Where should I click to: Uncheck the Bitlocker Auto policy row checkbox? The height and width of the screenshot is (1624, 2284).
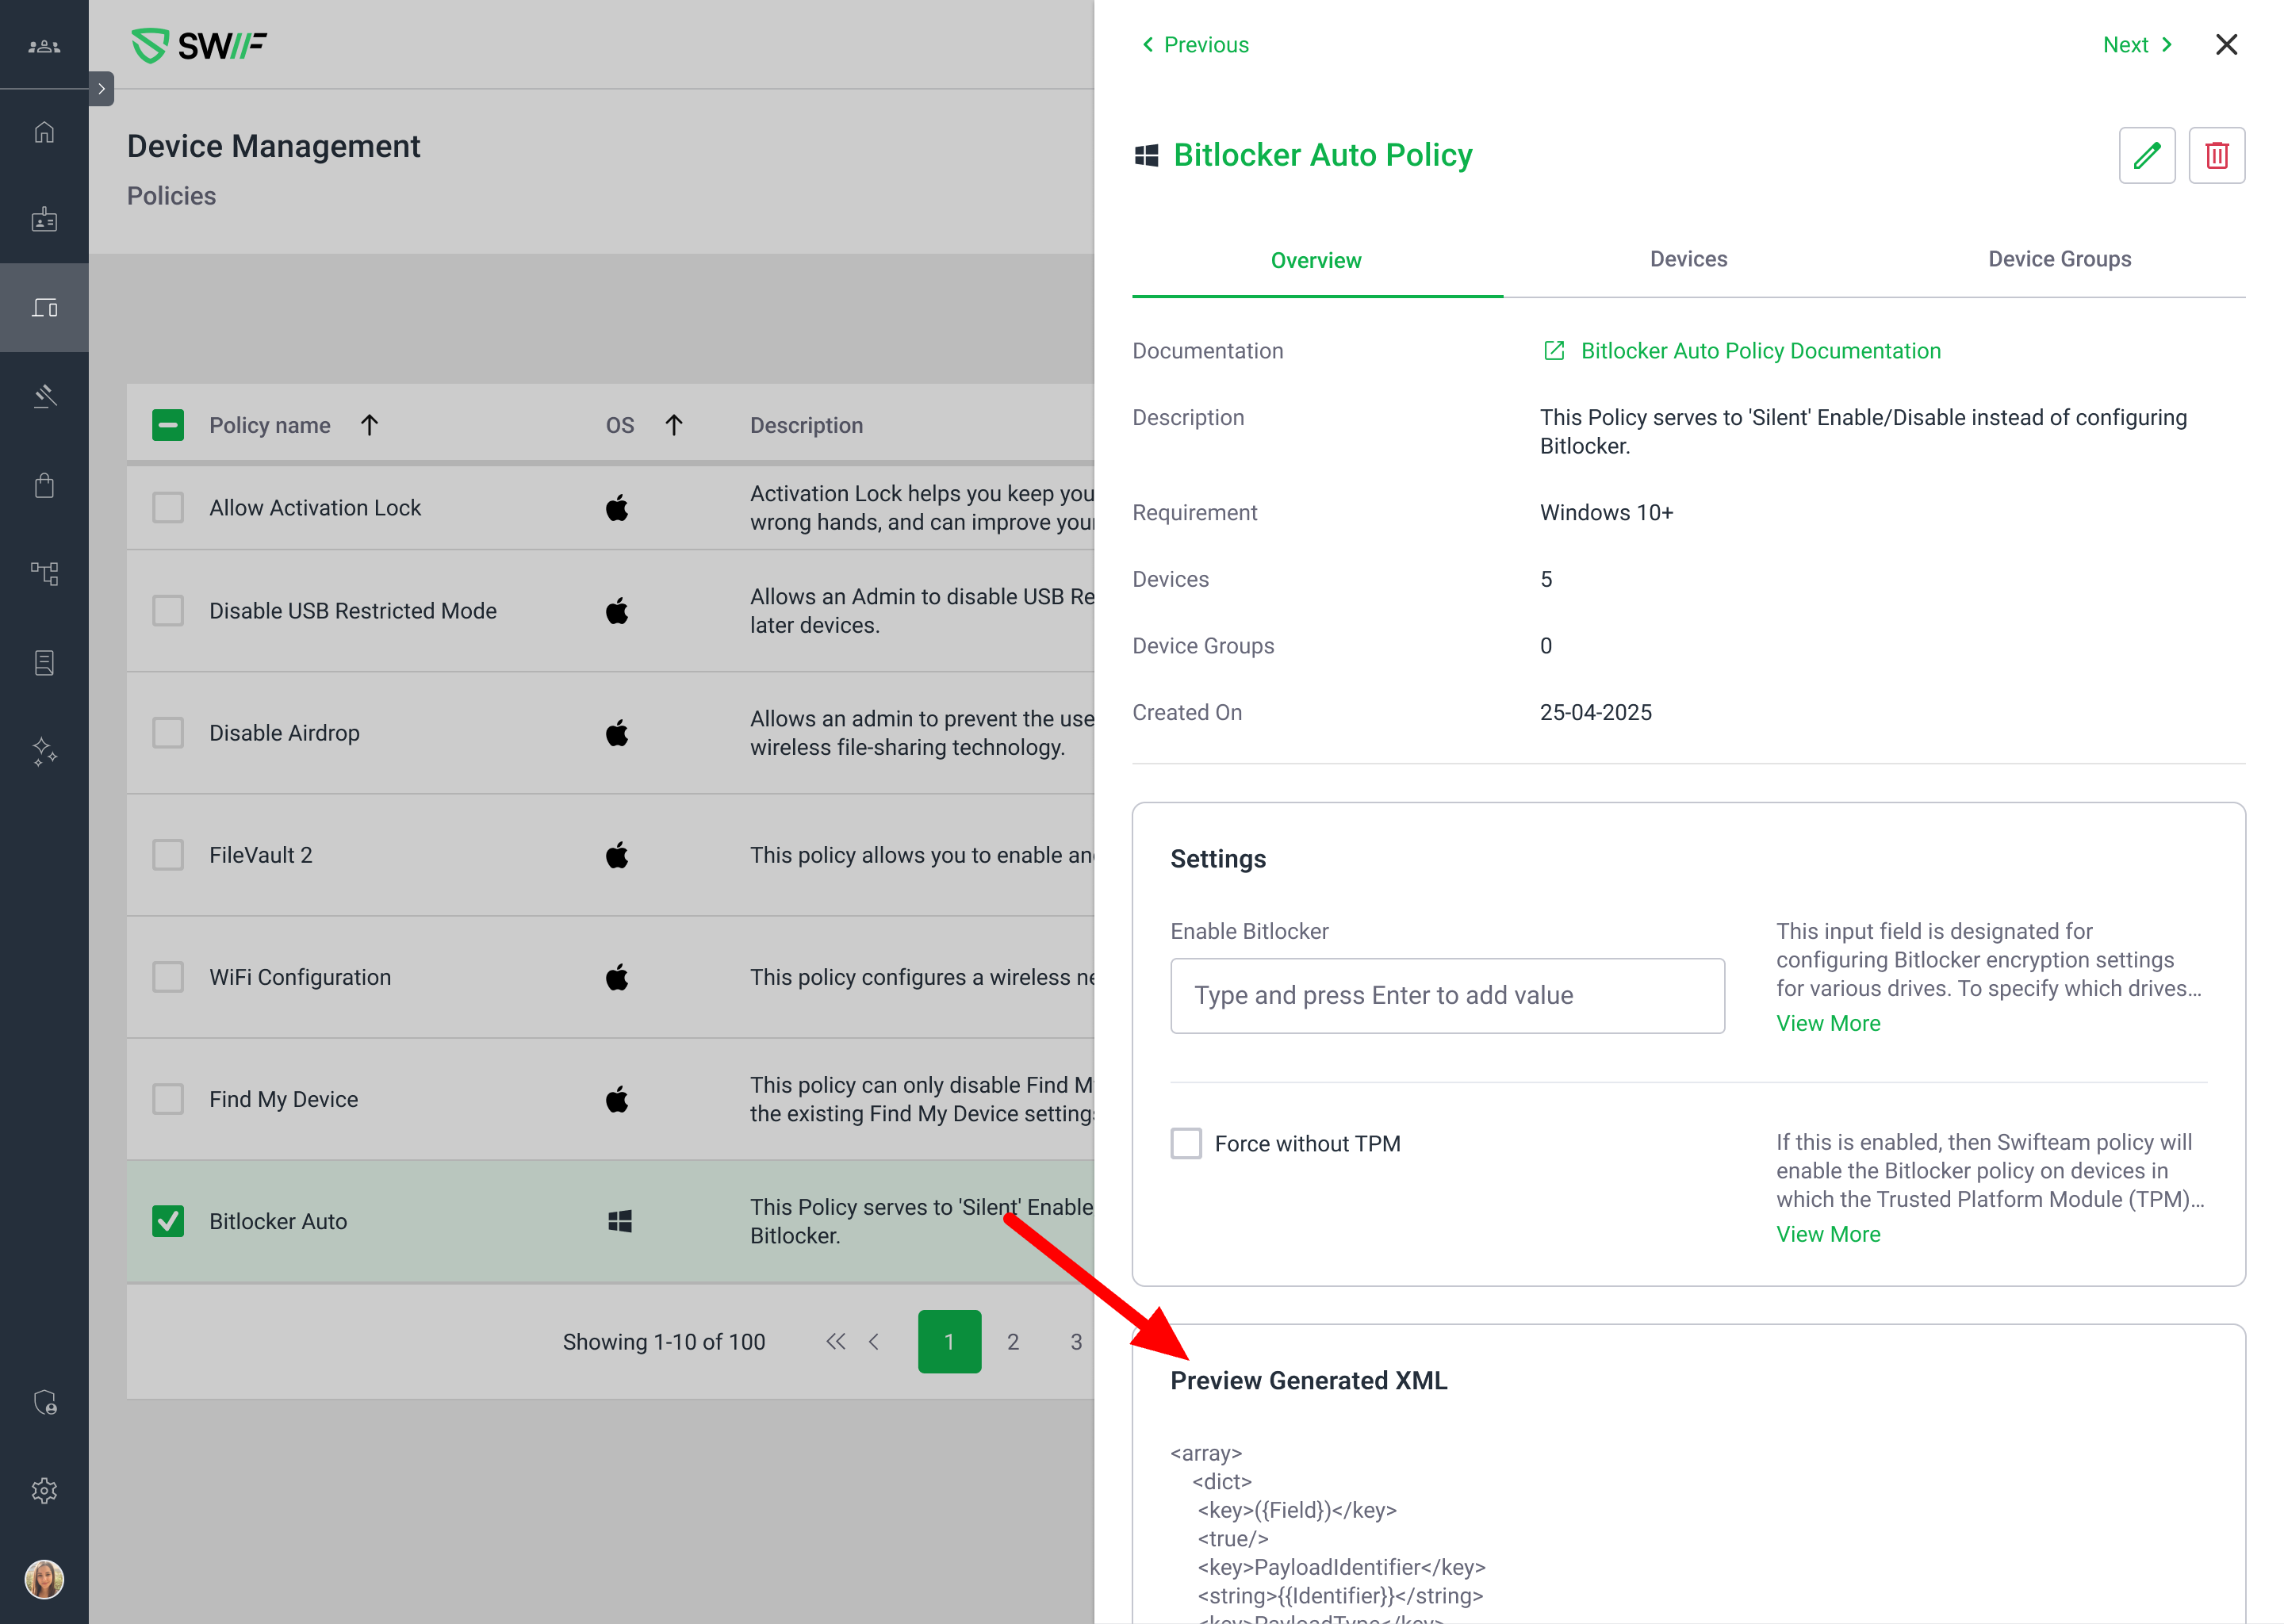pos(168,1221)
